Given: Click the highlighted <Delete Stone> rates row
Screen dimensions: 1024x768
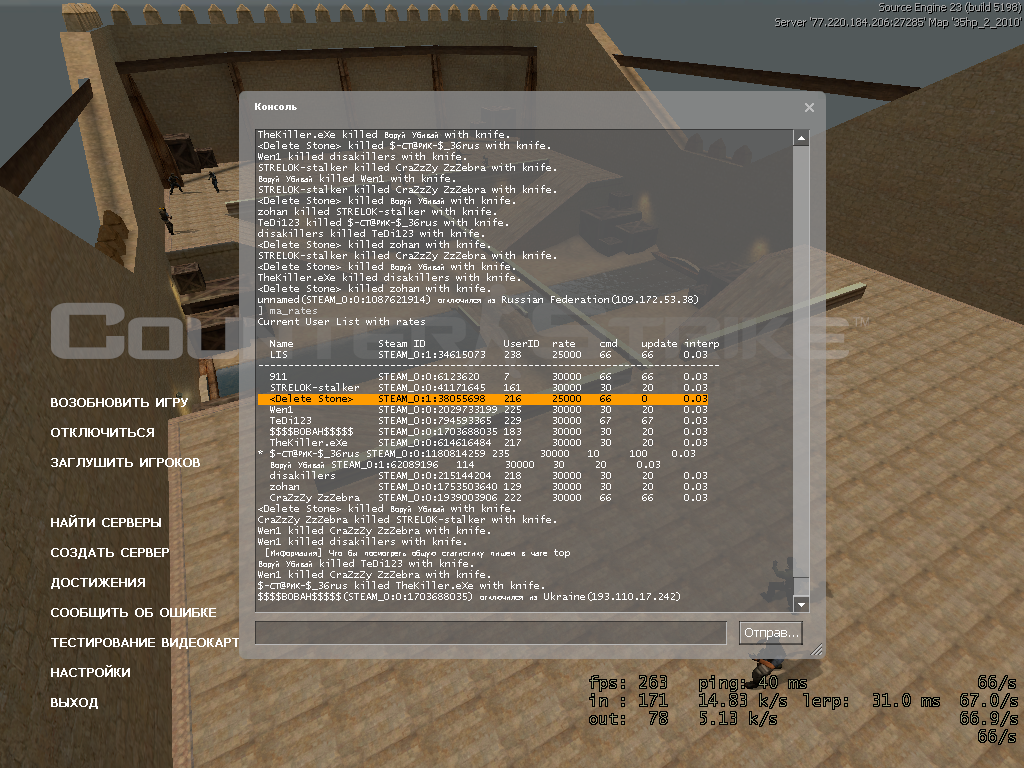Looking at the screenshot, I should coord(483,398).
